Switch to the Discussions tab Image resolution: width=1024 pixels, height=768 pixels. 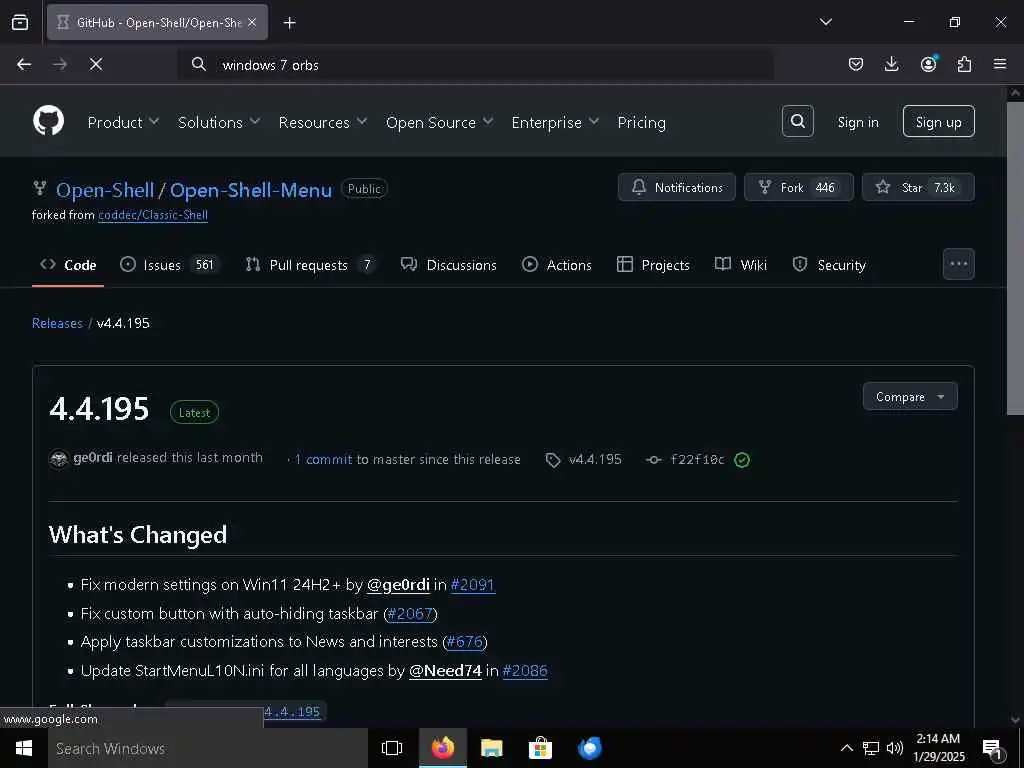click(x=449, y=264)
